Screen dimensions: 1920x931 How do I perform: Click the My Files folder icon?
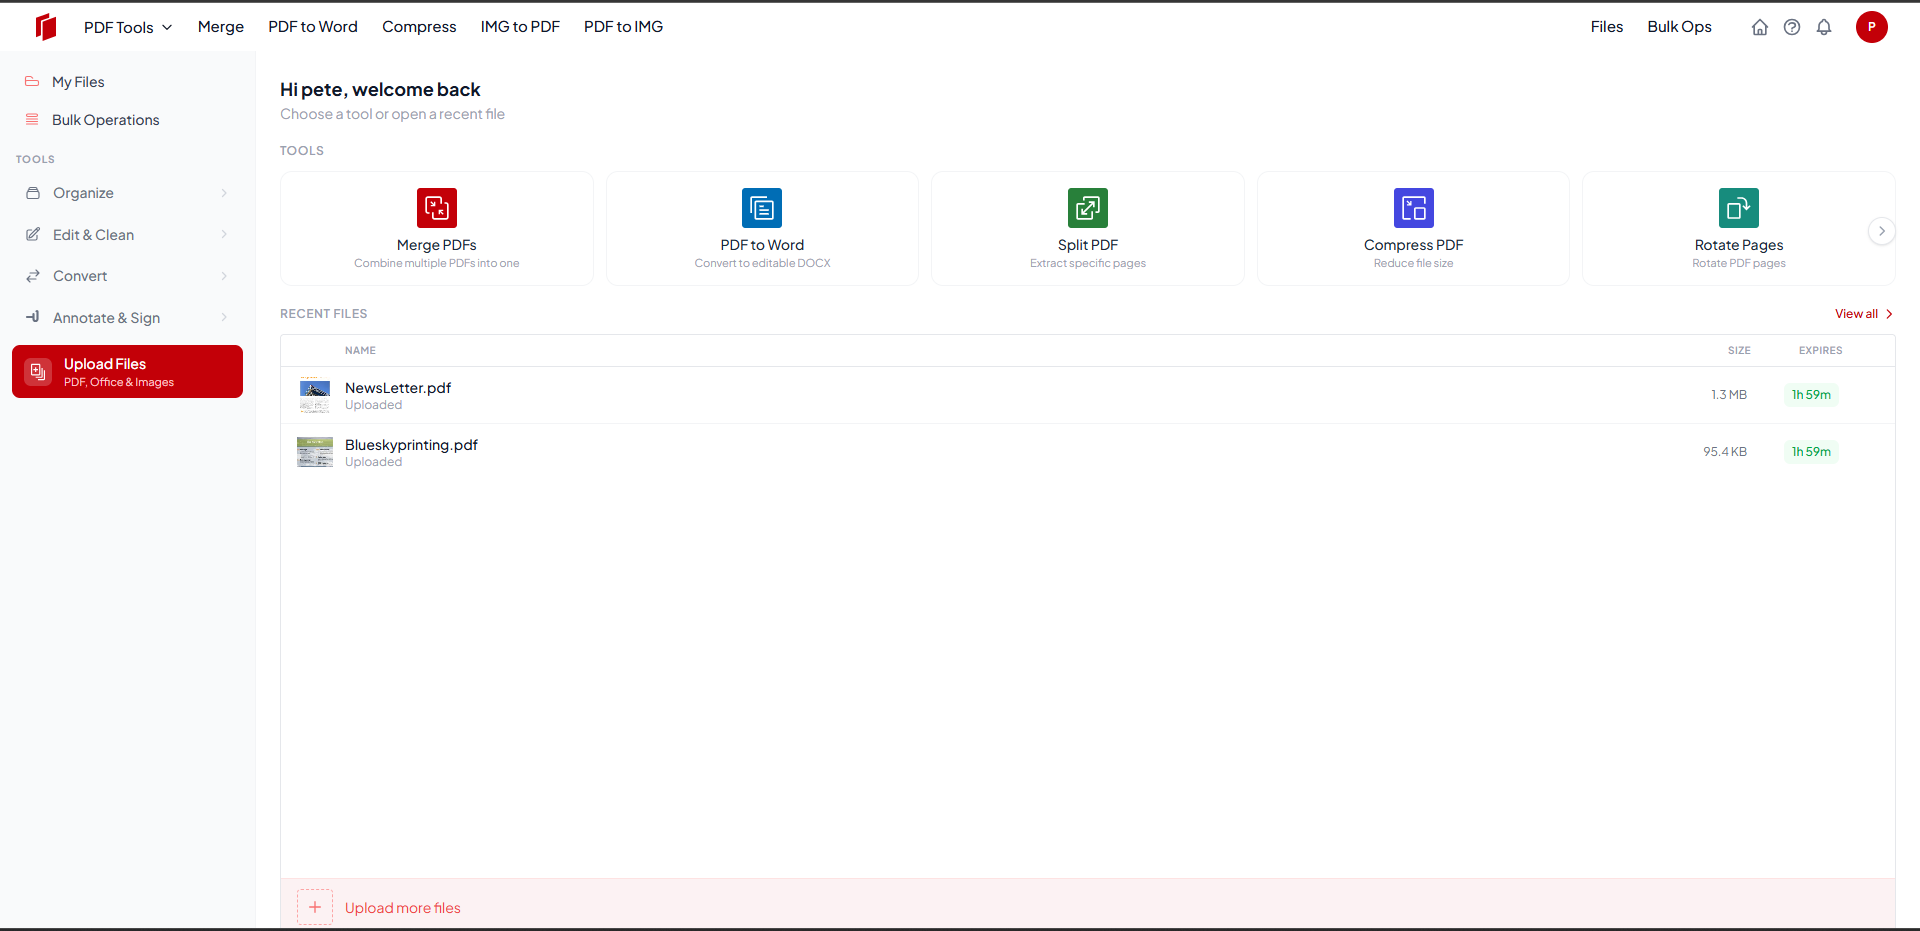(x=32, y=82)
